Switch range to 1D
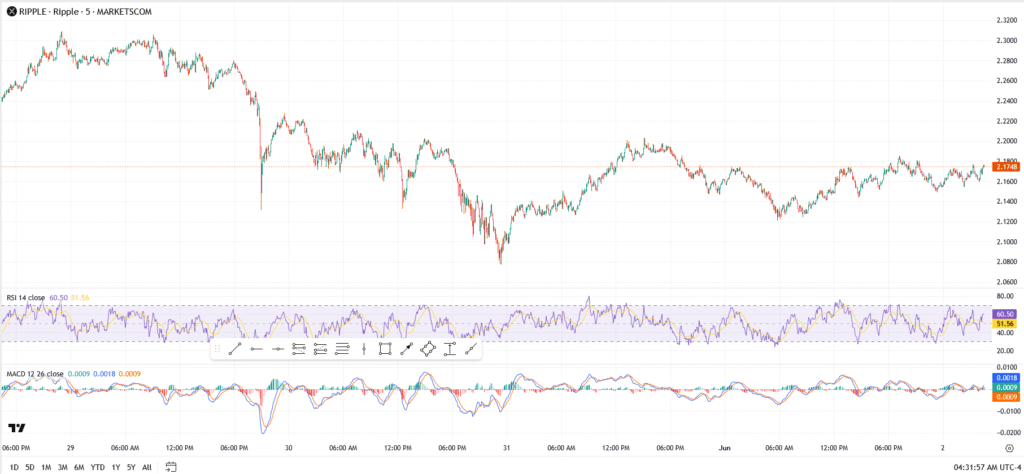The image size is (1024, 474). pyautogui.click(x=14, y=466)
